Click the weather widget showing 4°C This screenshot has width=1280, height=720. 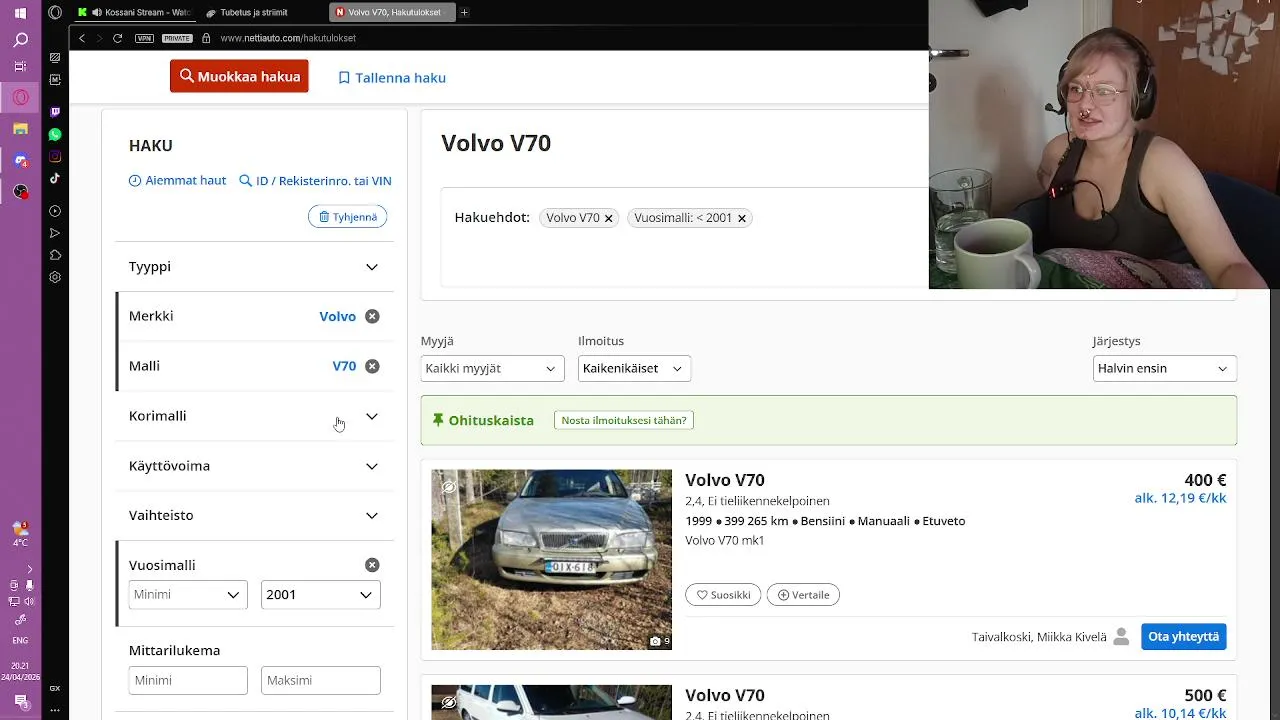[20, 534]
